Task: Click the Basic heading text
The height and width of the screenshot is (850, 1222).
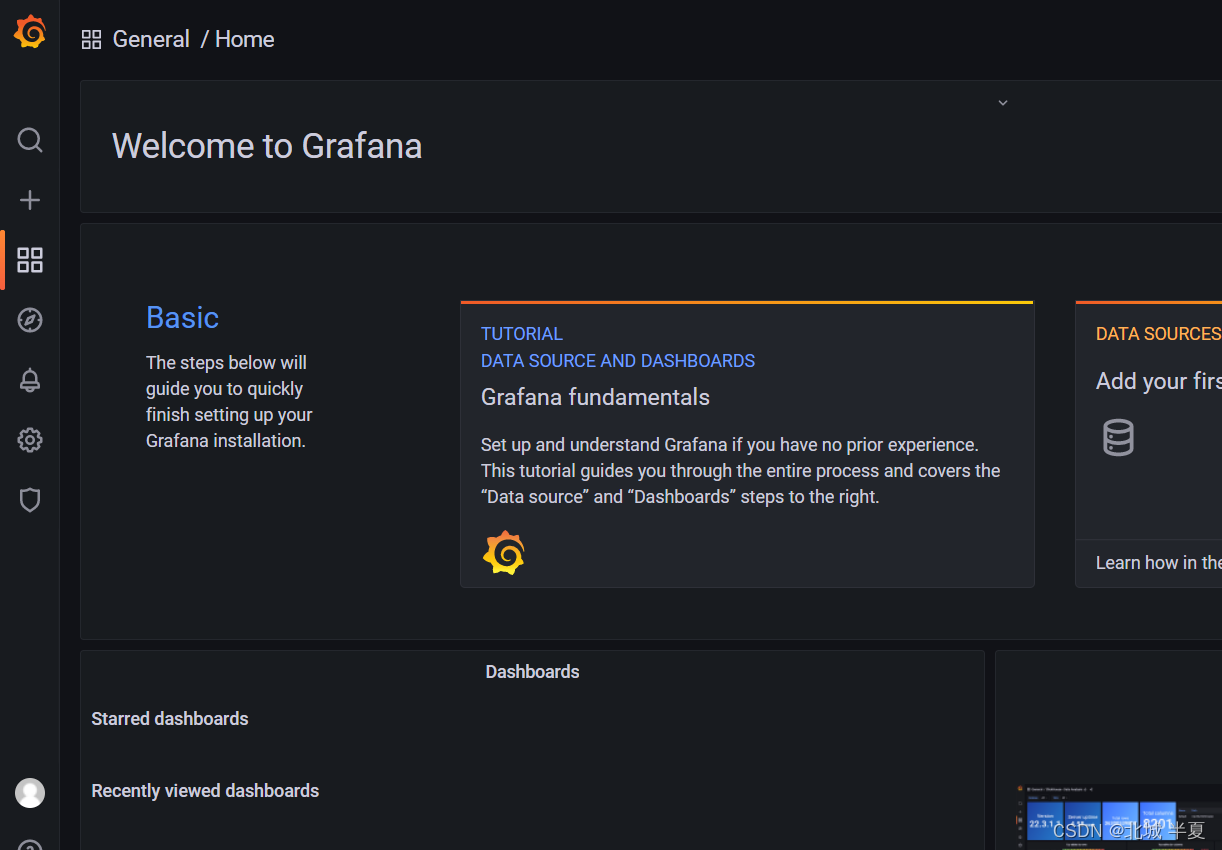Action: [182, 317]
